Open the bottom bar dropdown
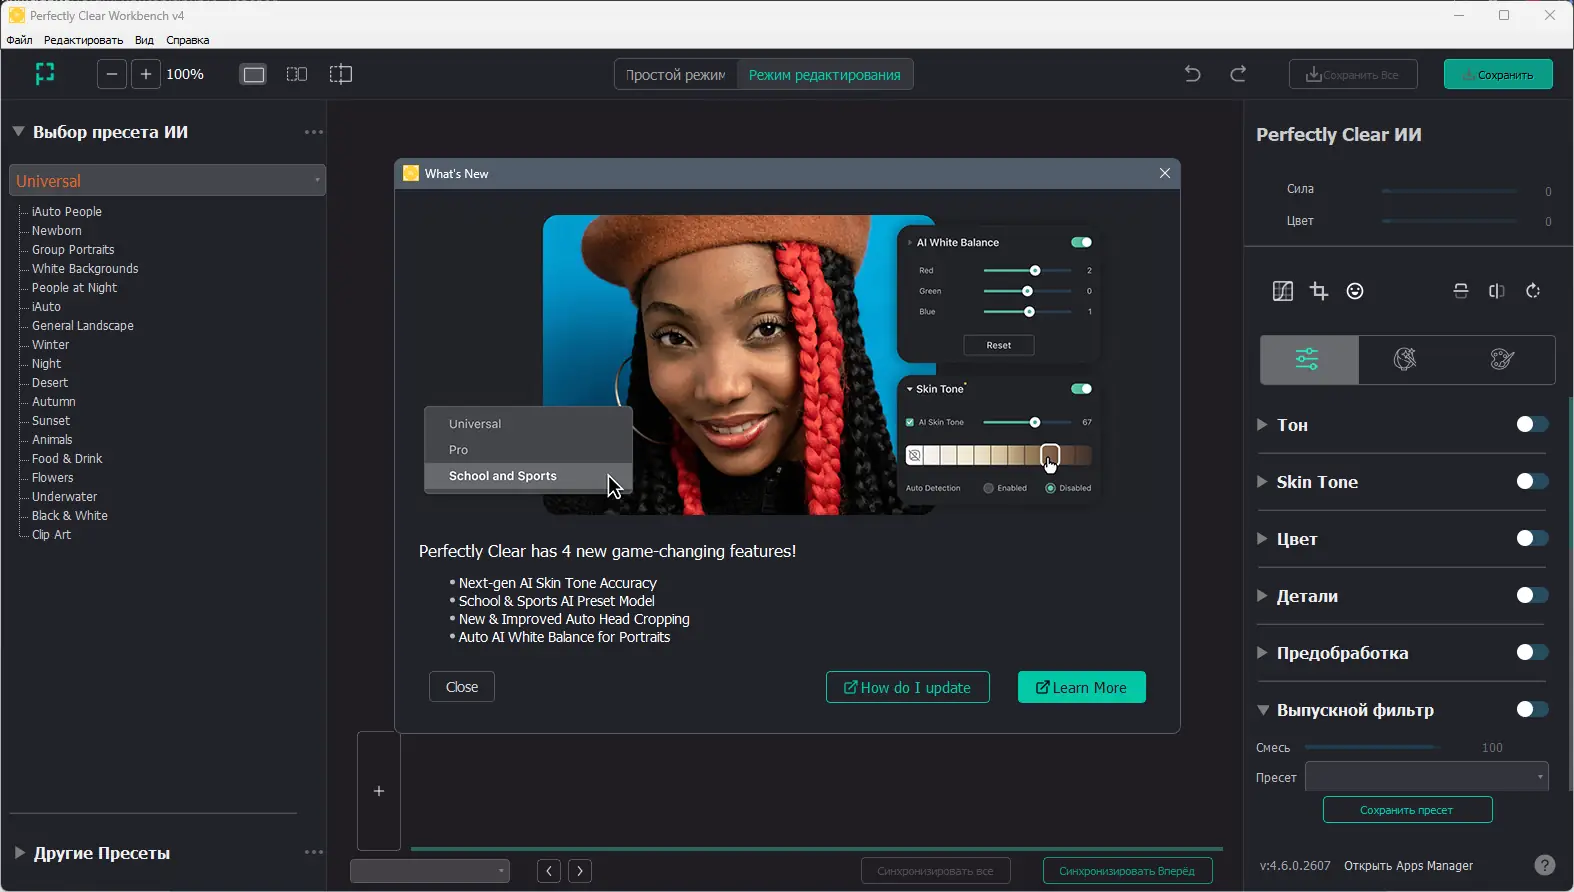 [430, 871]
